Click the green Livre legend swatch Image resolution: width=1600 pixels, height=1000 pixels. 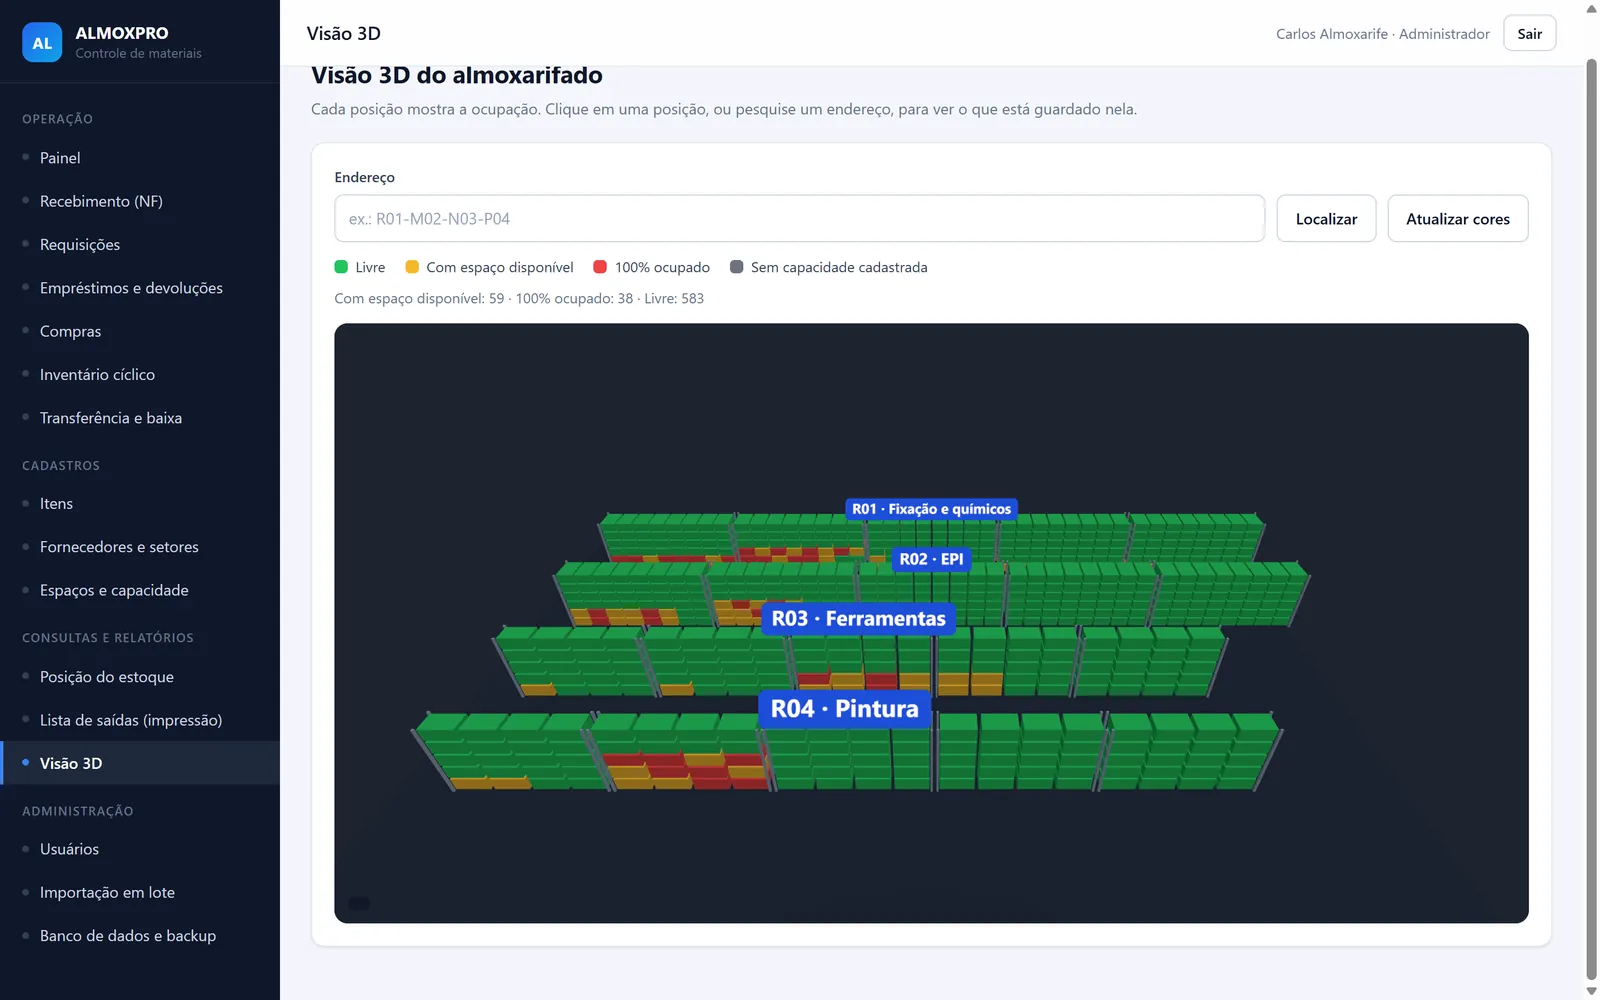point(341,267)
